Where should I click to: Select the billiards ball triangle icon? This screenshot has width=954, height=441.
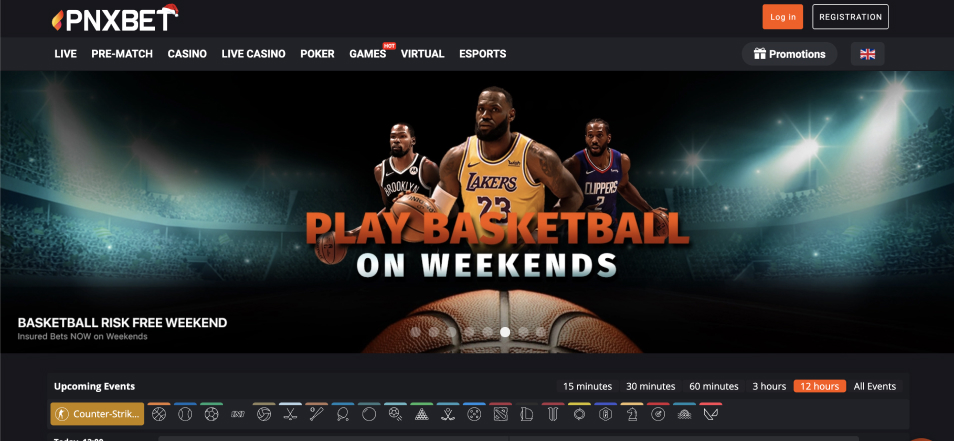pyautogui.click(x=421, y=414)
